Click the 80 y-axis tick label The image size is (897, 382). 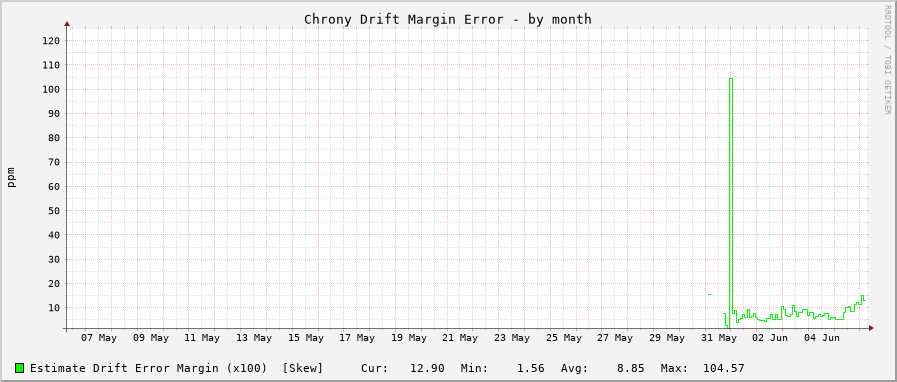(53, 138)
